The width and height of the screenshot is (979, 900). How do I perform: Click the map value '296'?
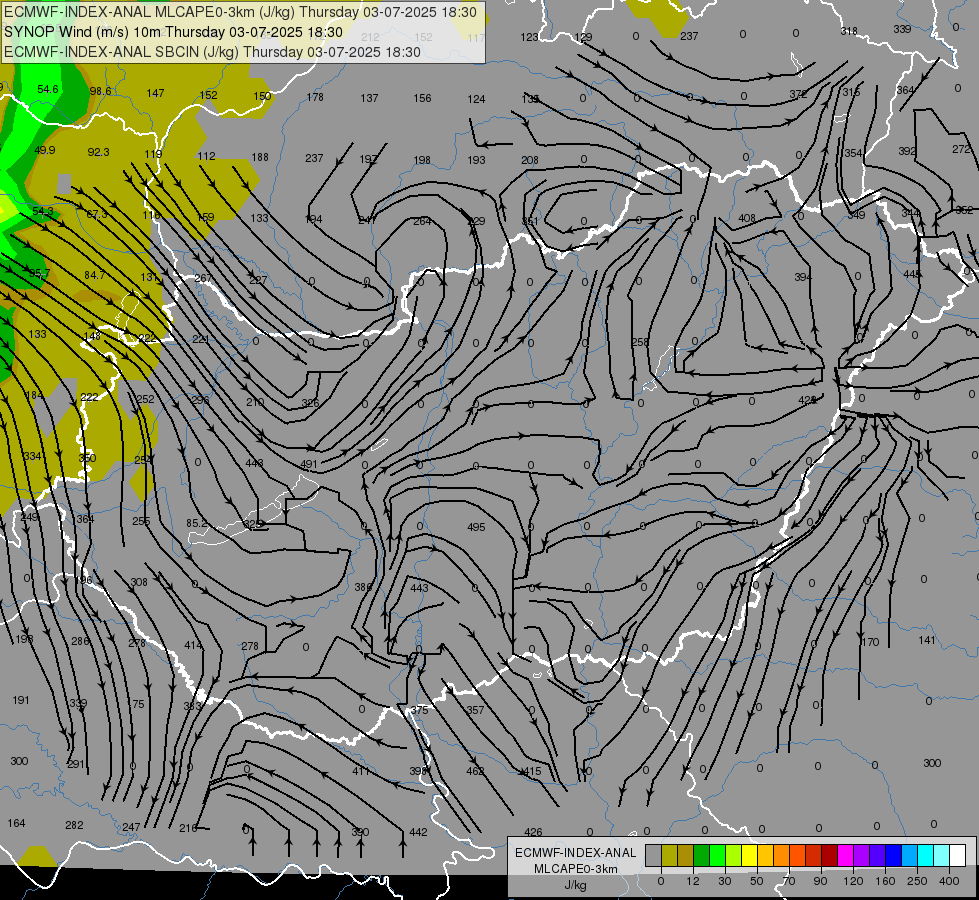coord(200,400)
